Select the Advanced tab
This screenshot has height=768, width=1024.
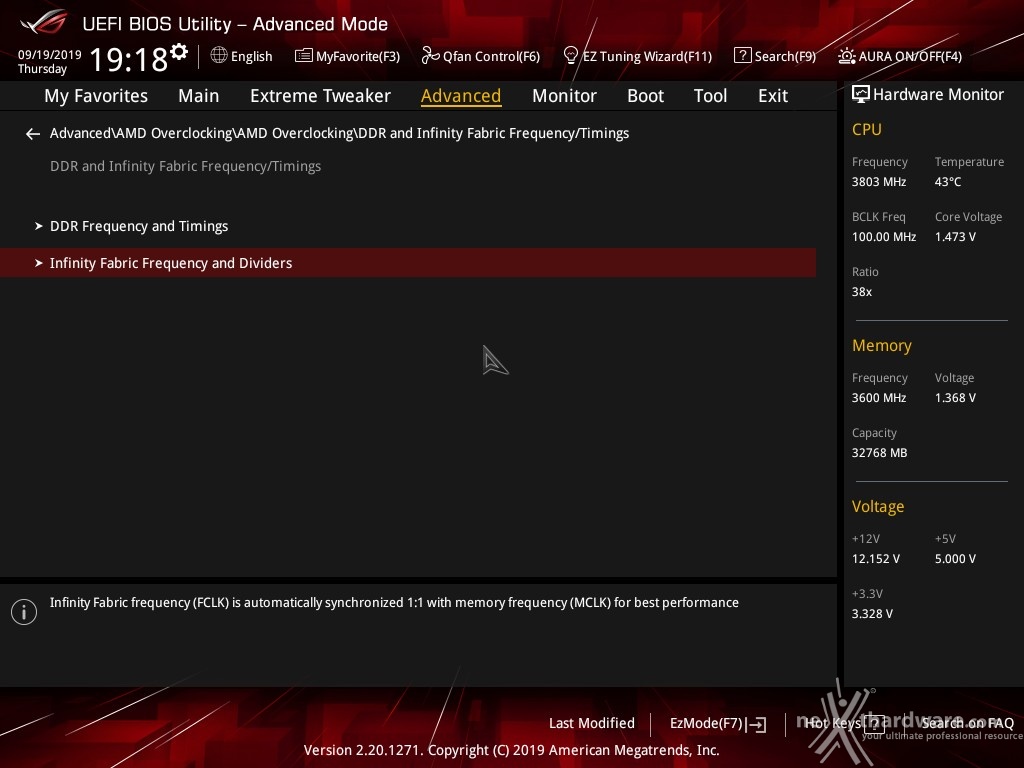coord(461,96)
